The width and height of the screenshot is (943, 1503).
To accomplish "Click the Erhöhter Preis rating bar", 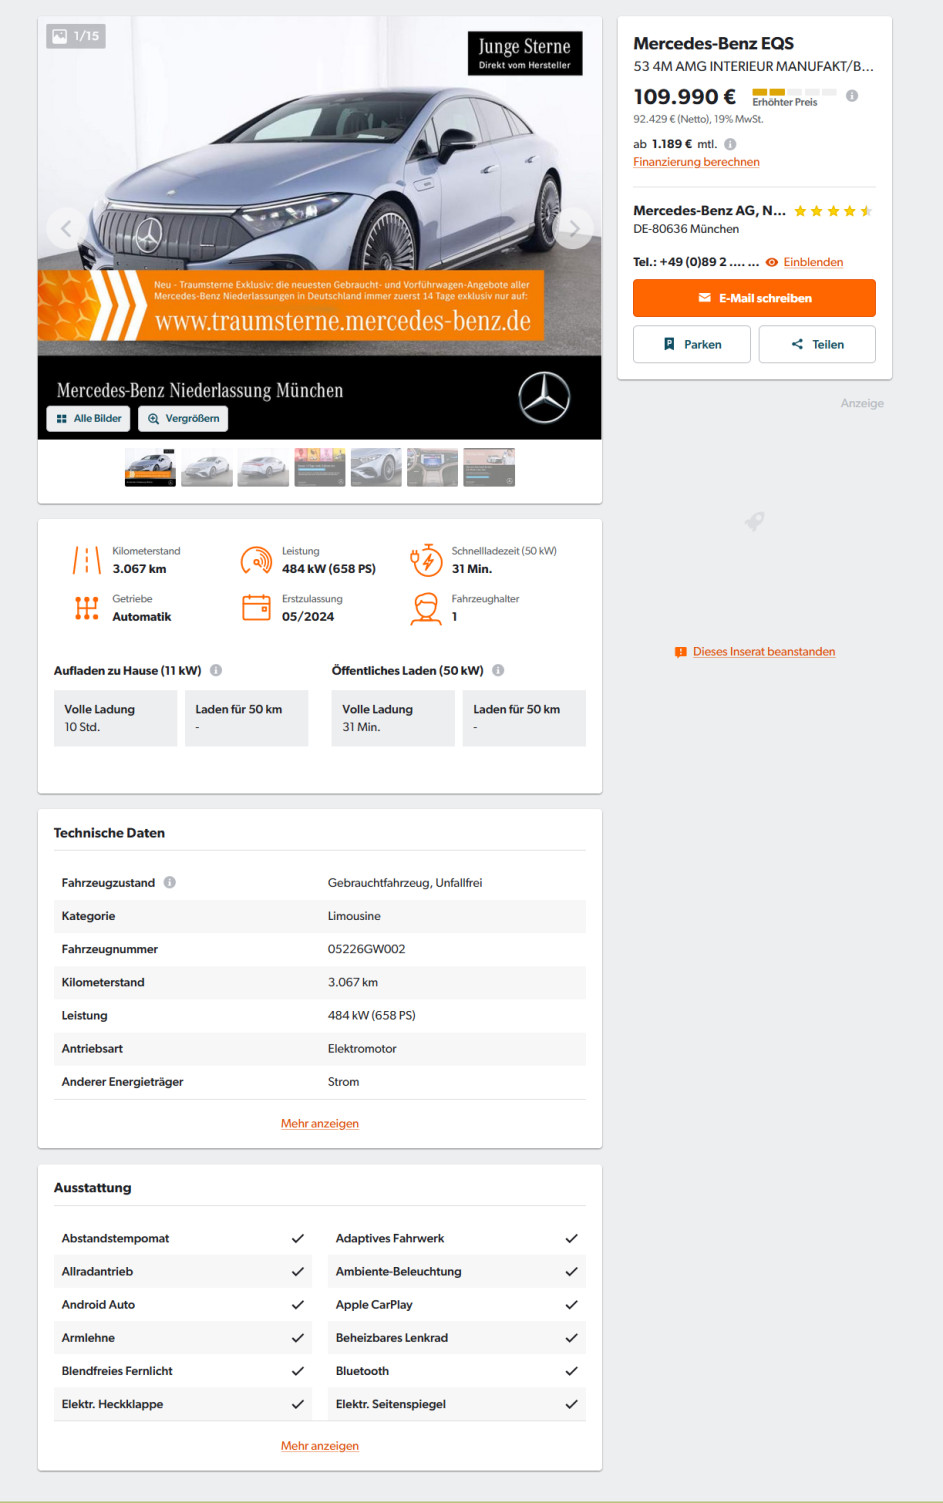I will pyautogui.click(x=794, y=92).
